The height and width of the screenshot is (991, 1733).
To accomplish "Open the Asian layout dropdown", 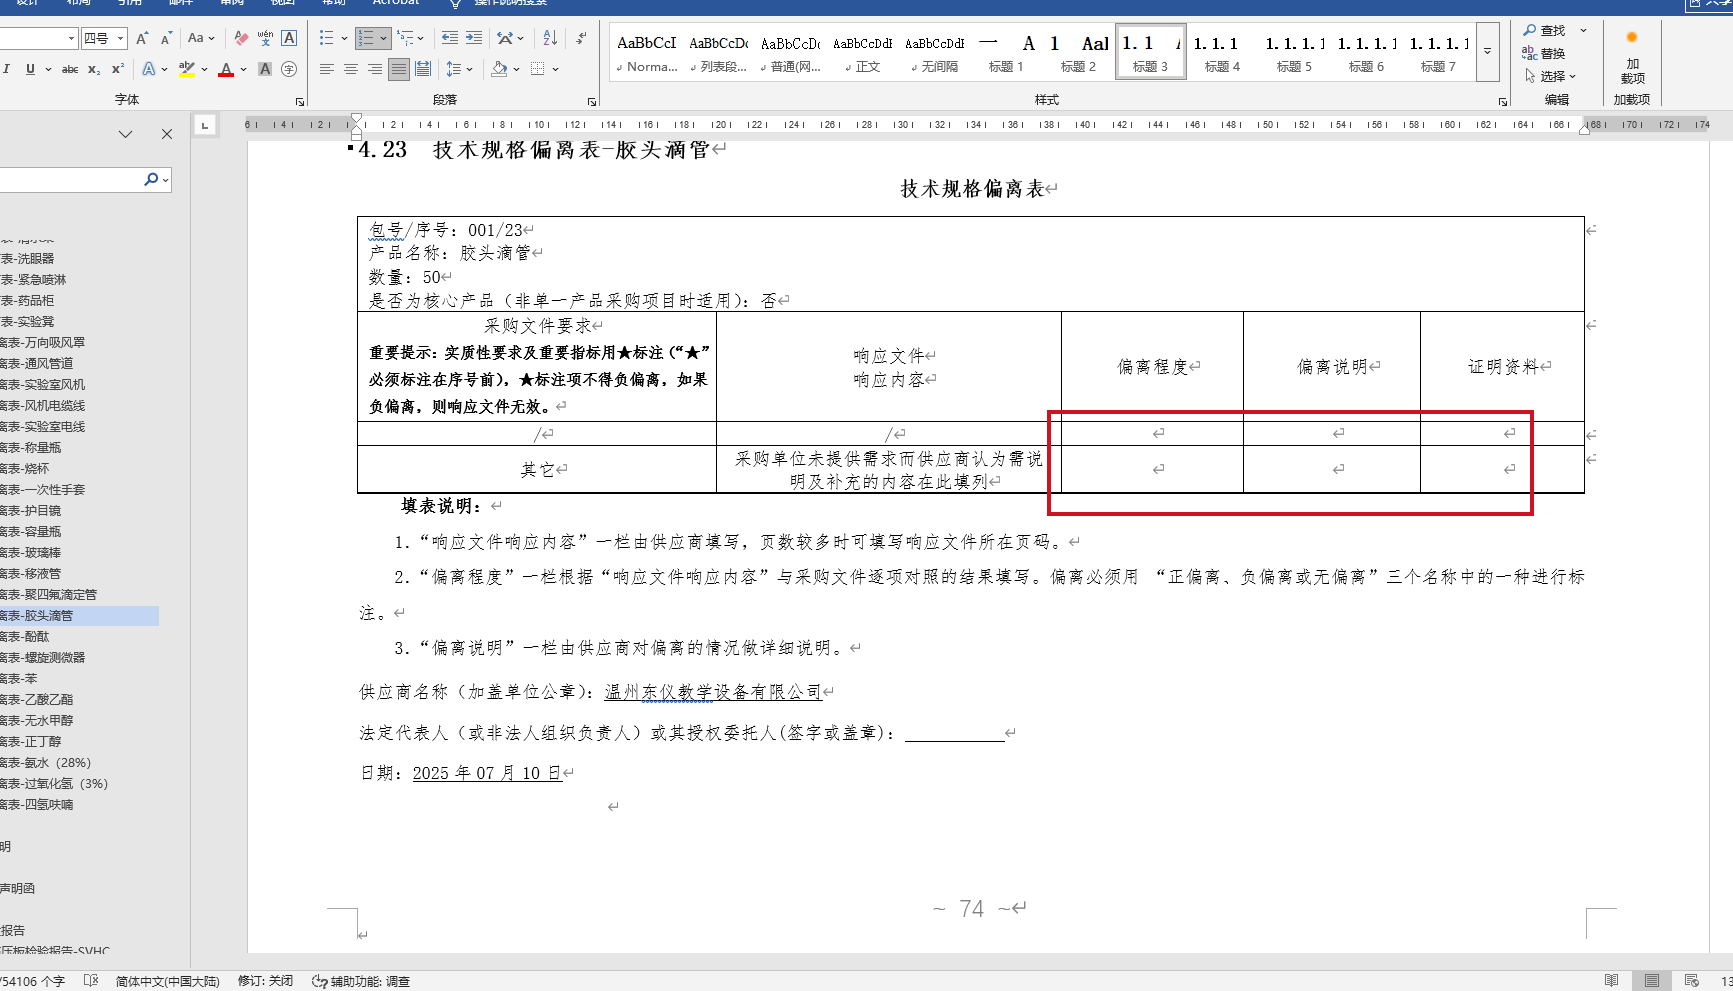I will pos(510,38).
